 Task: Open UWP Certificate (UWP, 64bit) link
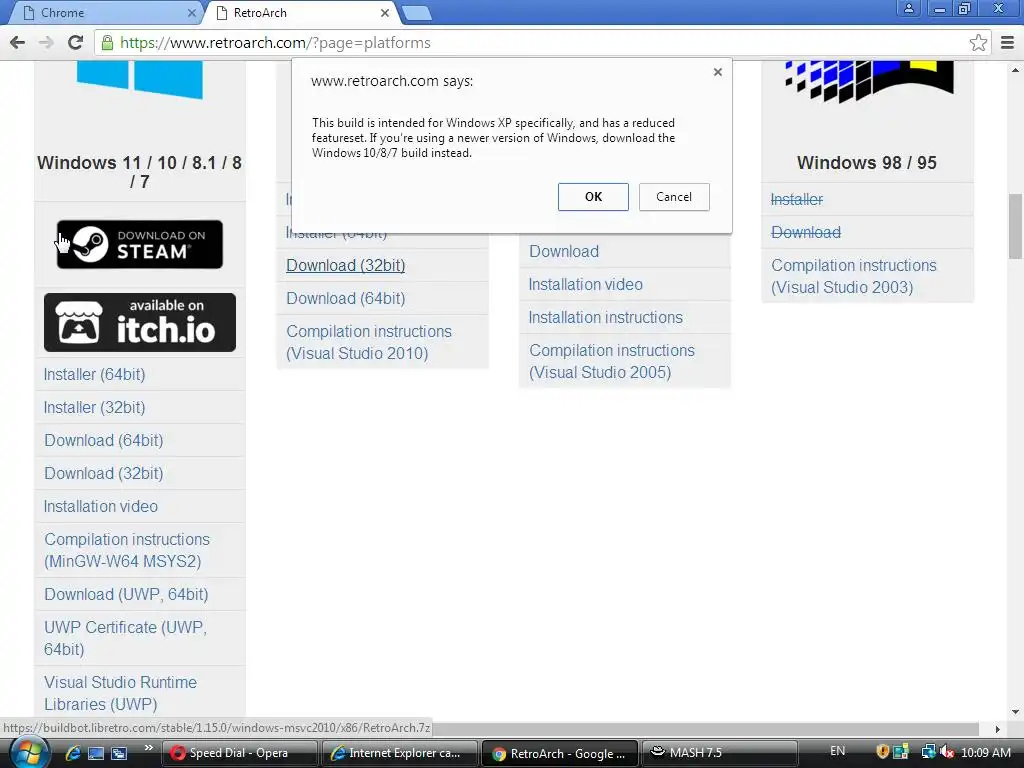pyautogui.click(x=125, y=638)
